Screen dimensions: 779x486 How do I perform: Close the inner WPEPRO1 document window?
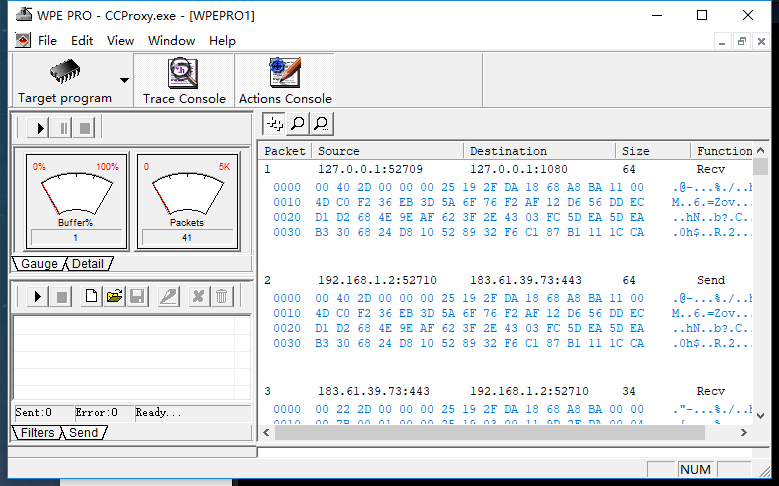[x=761, y=41]
